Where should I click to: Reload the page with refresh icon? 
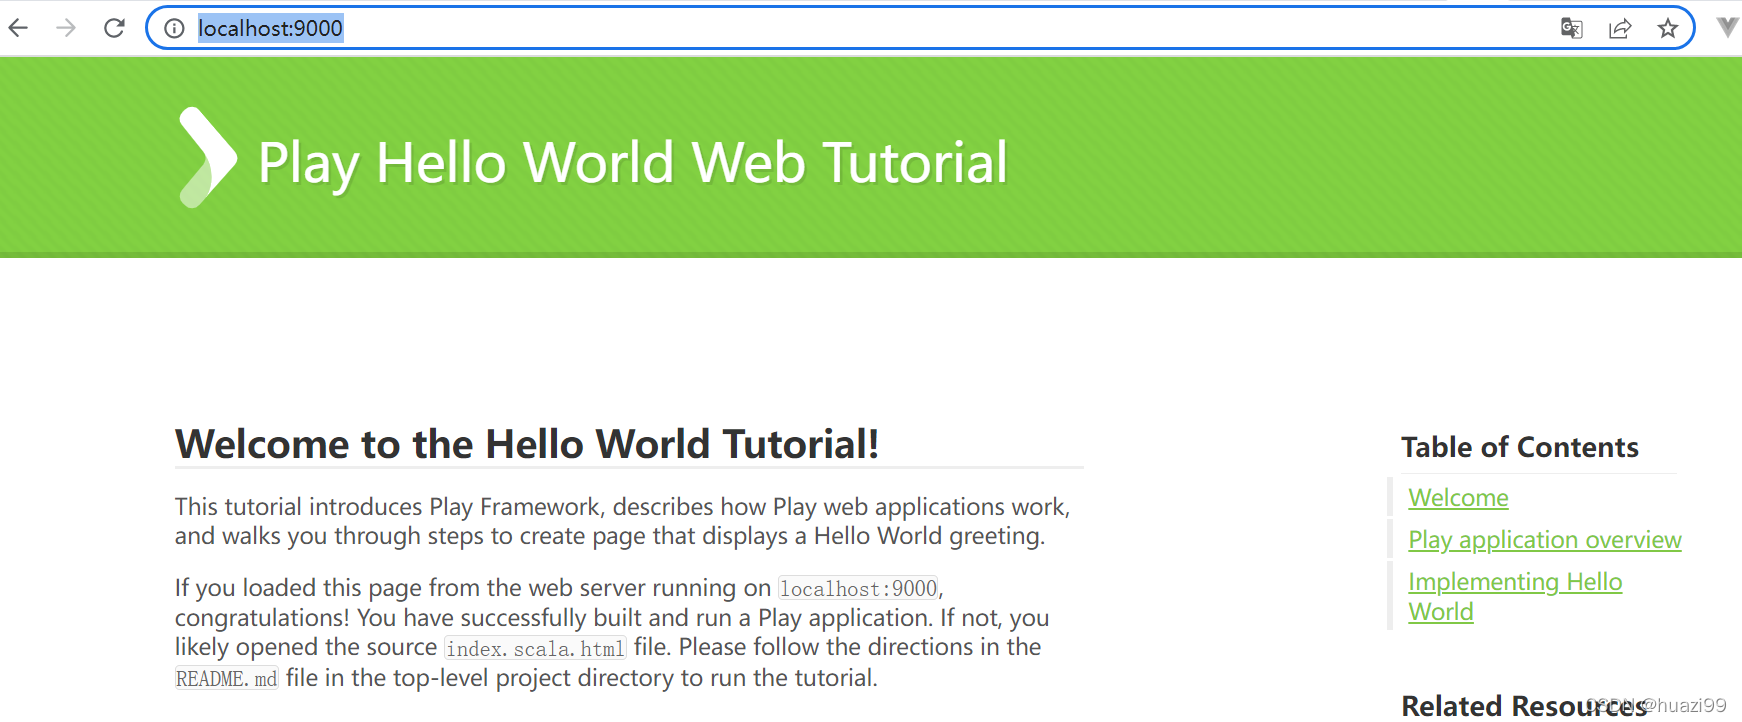click(x=114, y=28)
